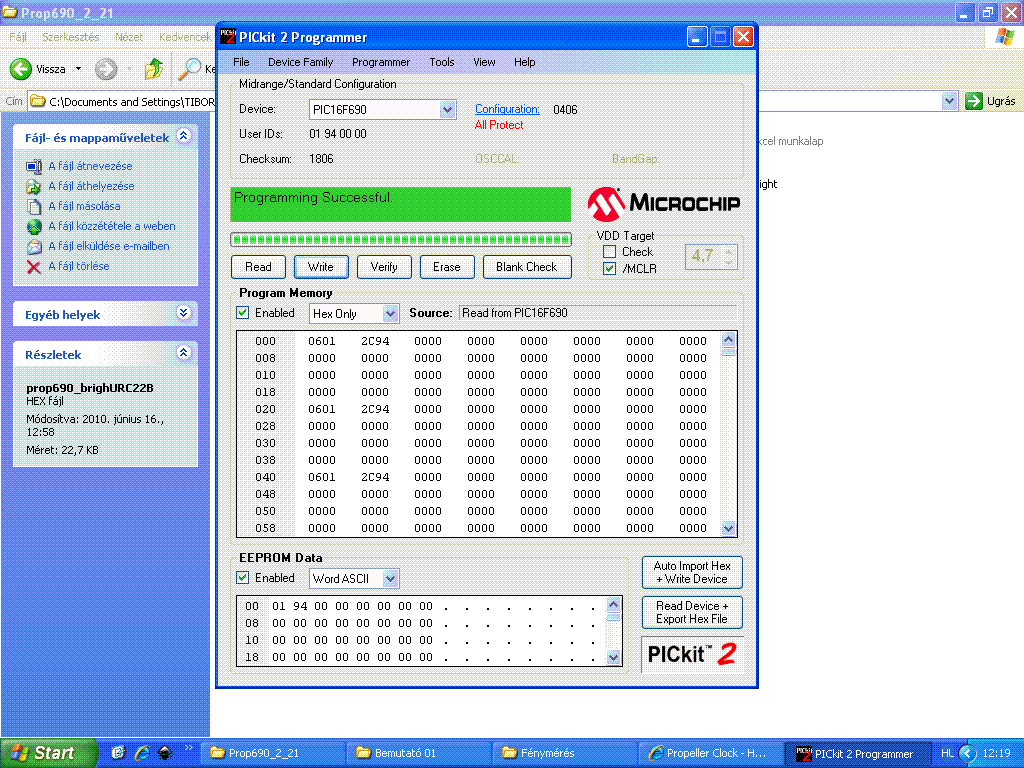Collapse the Részletek panel
This screenshot has height=768, width=1024.
click(184, 353)
